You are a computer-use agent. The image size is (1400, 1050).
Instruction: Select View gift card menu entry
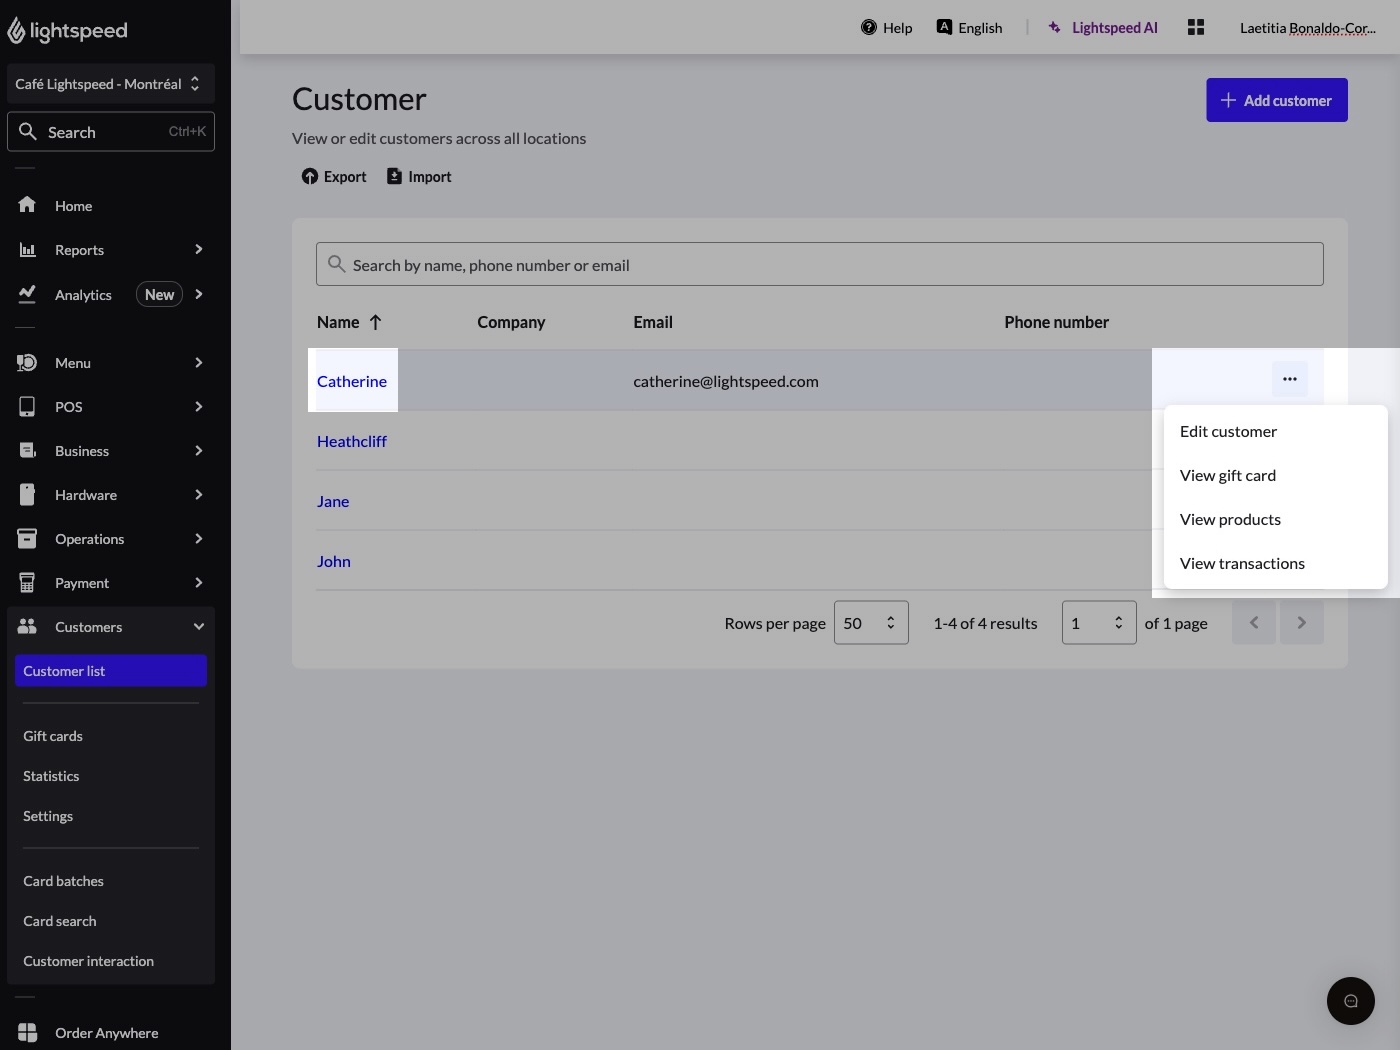1227,476
